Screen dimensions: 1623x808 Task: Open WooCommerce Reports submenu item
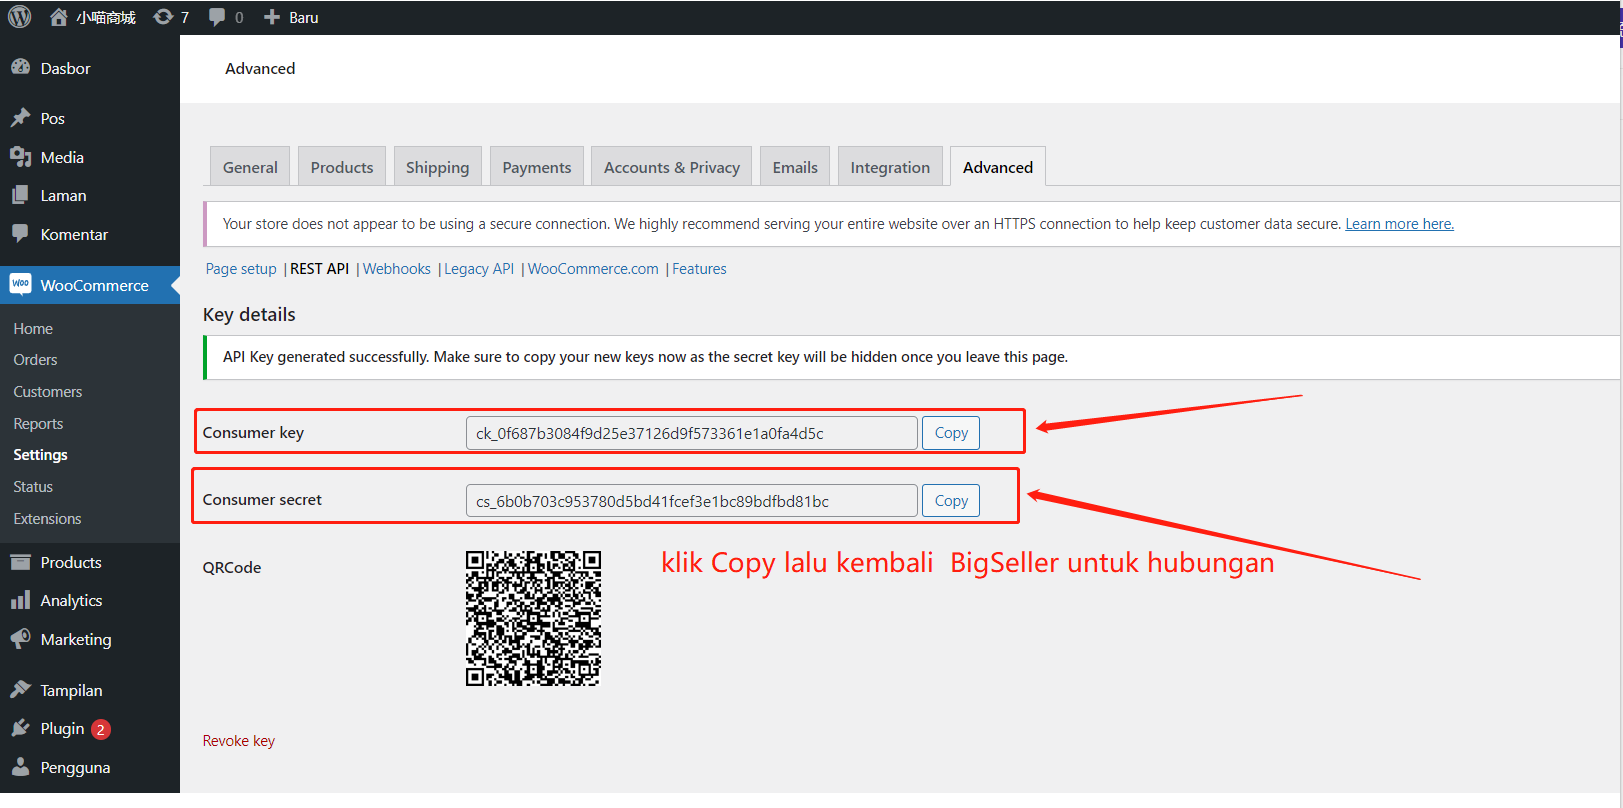[x=38, y=424]
